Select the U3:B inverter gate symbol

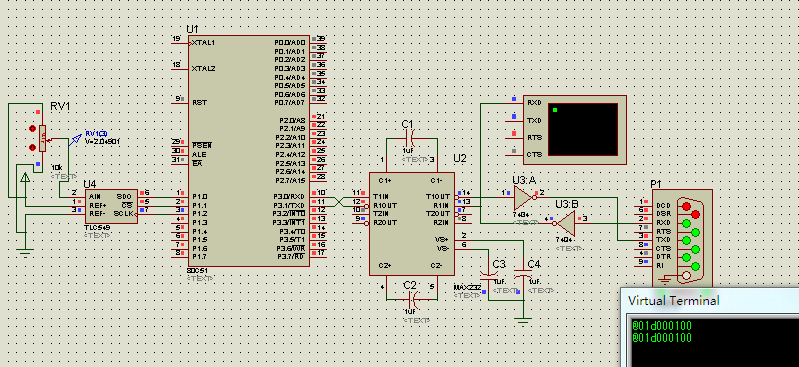(565, 223)
